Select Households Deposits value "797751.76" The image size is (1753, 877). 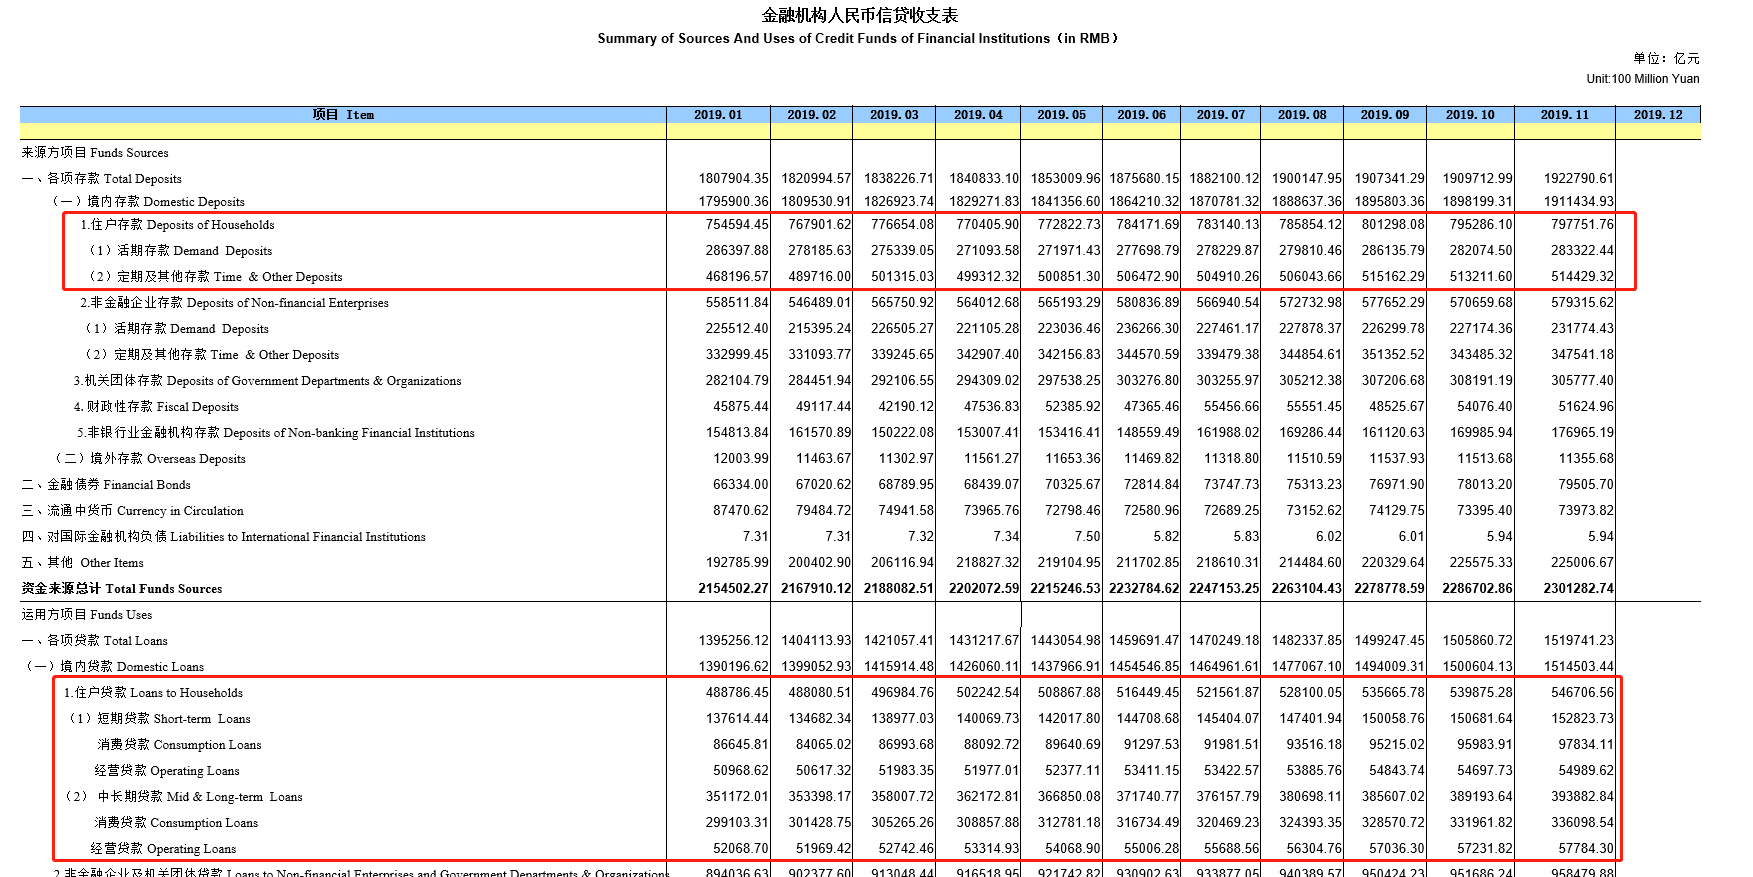pyautogui.click(x=1582, y=225)
